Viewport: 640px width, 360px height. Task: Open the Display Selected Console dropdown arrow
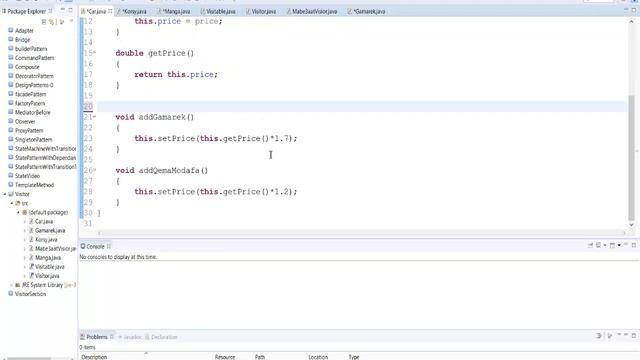click(605, 245)
